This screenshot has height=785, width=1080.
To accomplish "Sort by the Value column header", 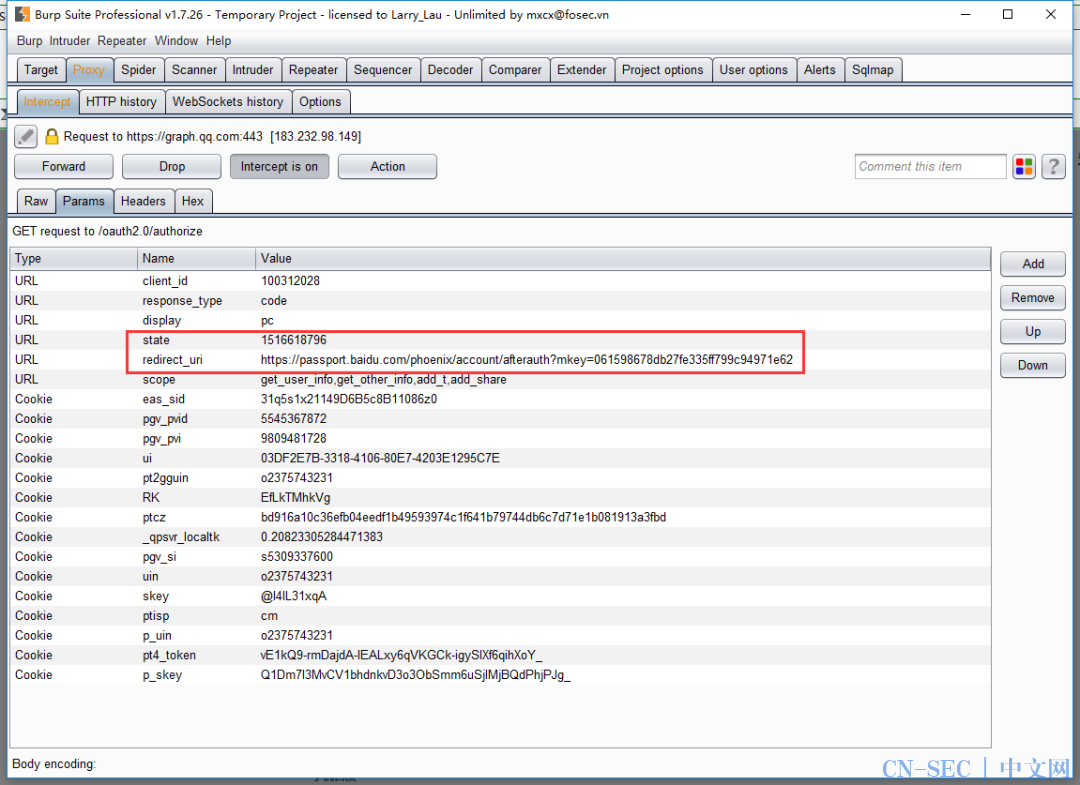I will 623,258.
